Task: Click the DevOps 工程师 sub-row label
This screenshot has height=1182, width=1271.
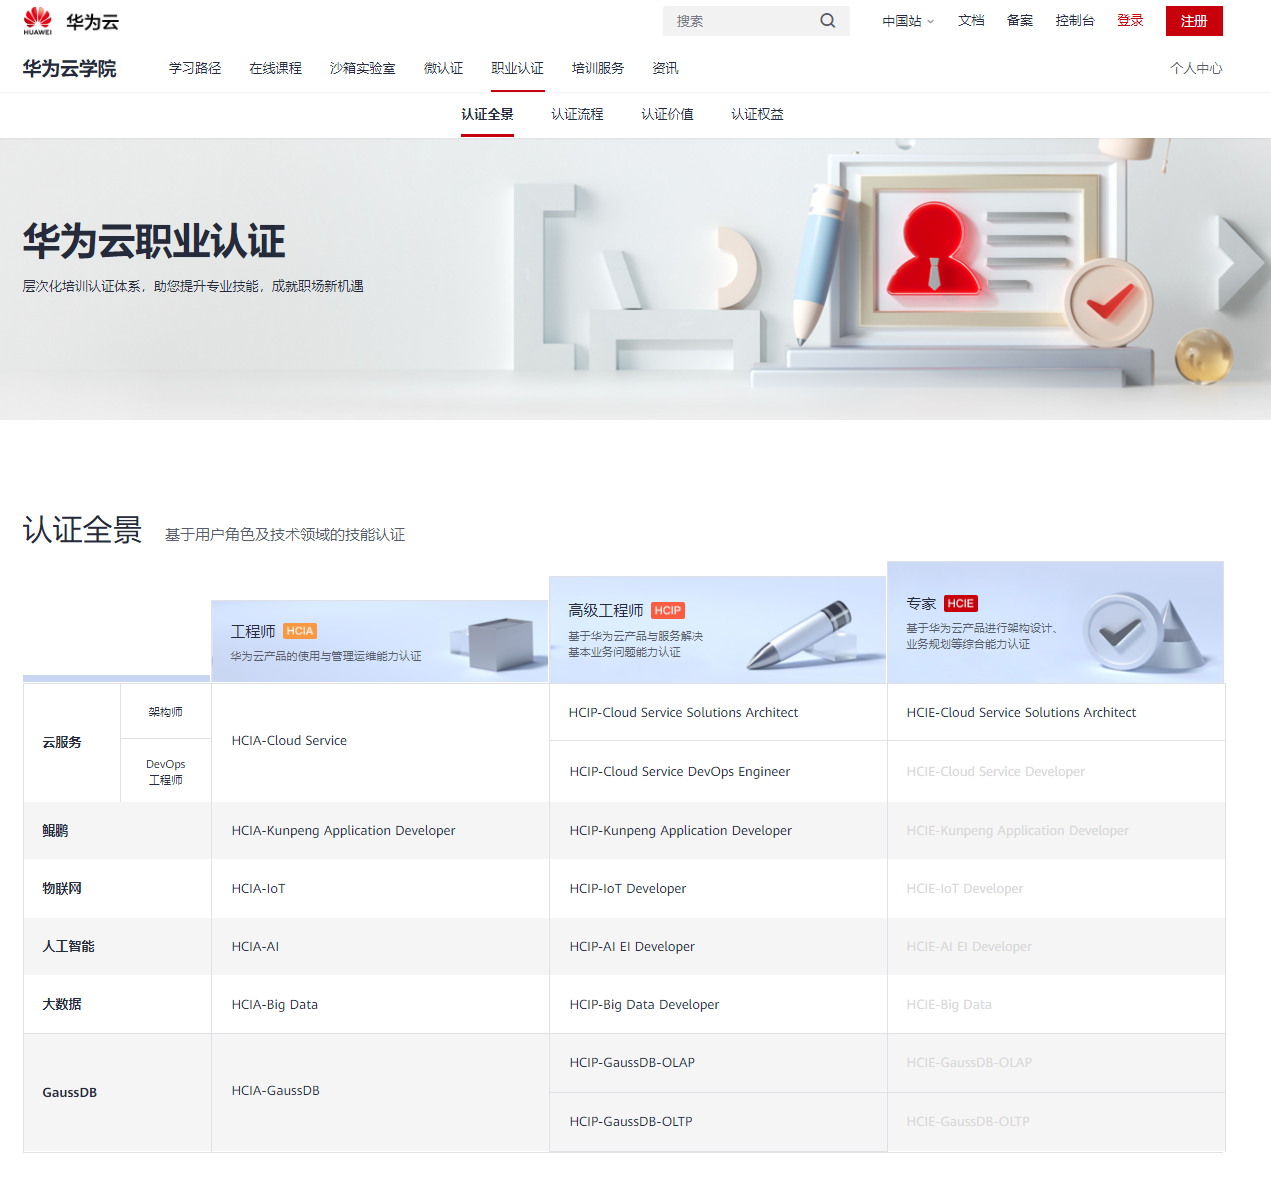Action: pos(166,772)
